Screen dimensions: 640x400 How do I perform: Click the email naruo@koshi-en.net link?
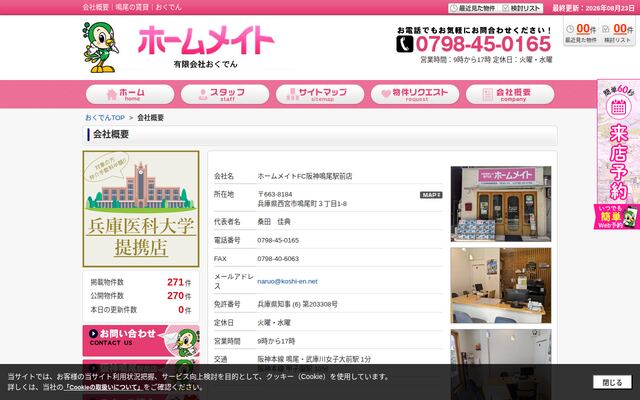pyautogui.click(x=287, y=281)
